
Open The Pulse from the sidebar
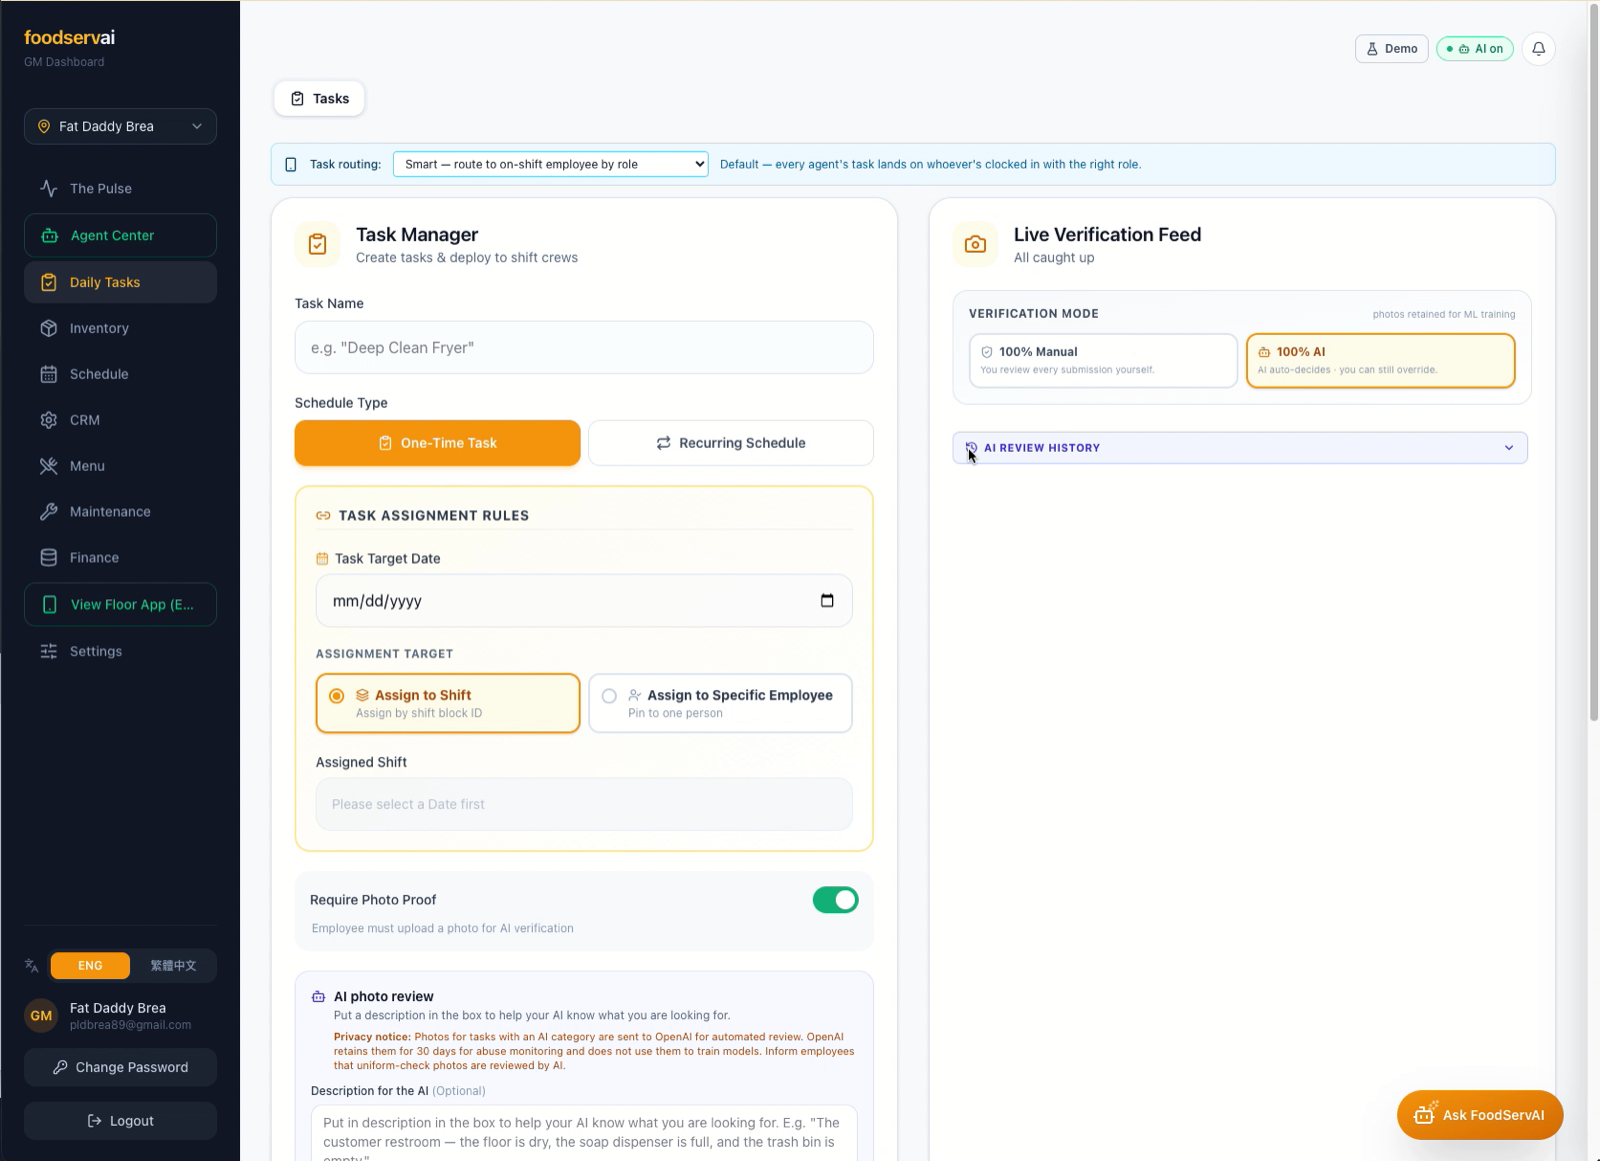[x=120, y=188]
